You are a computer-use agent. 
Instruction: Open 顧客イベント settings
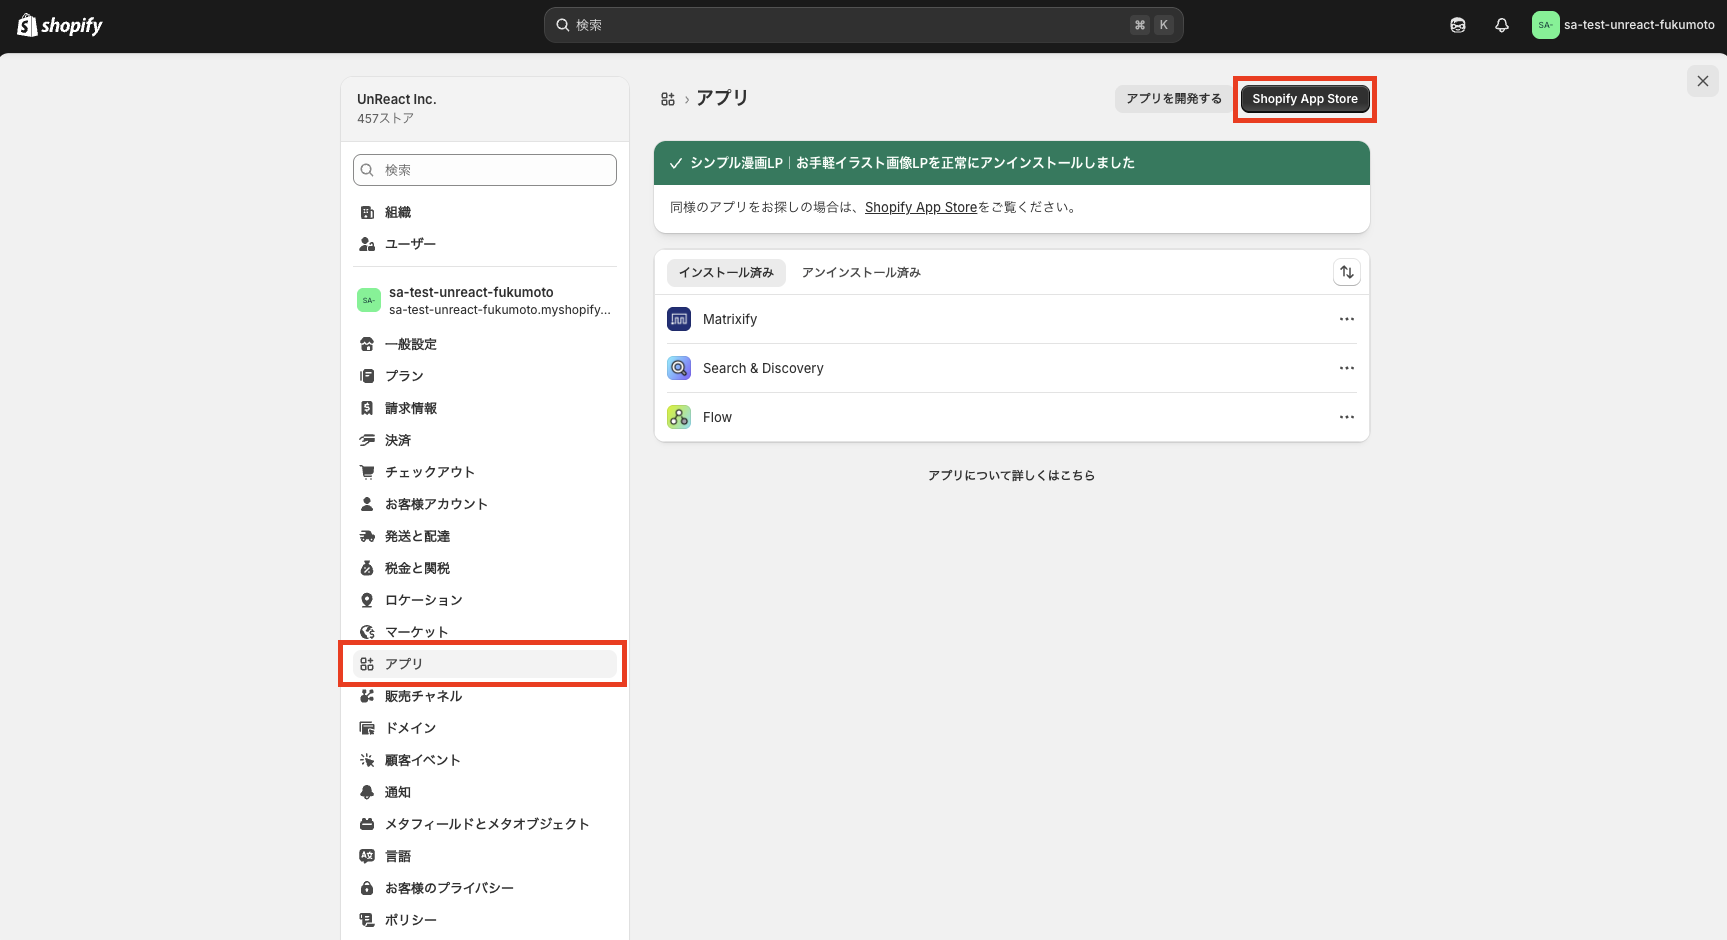(x=485, y=760)
